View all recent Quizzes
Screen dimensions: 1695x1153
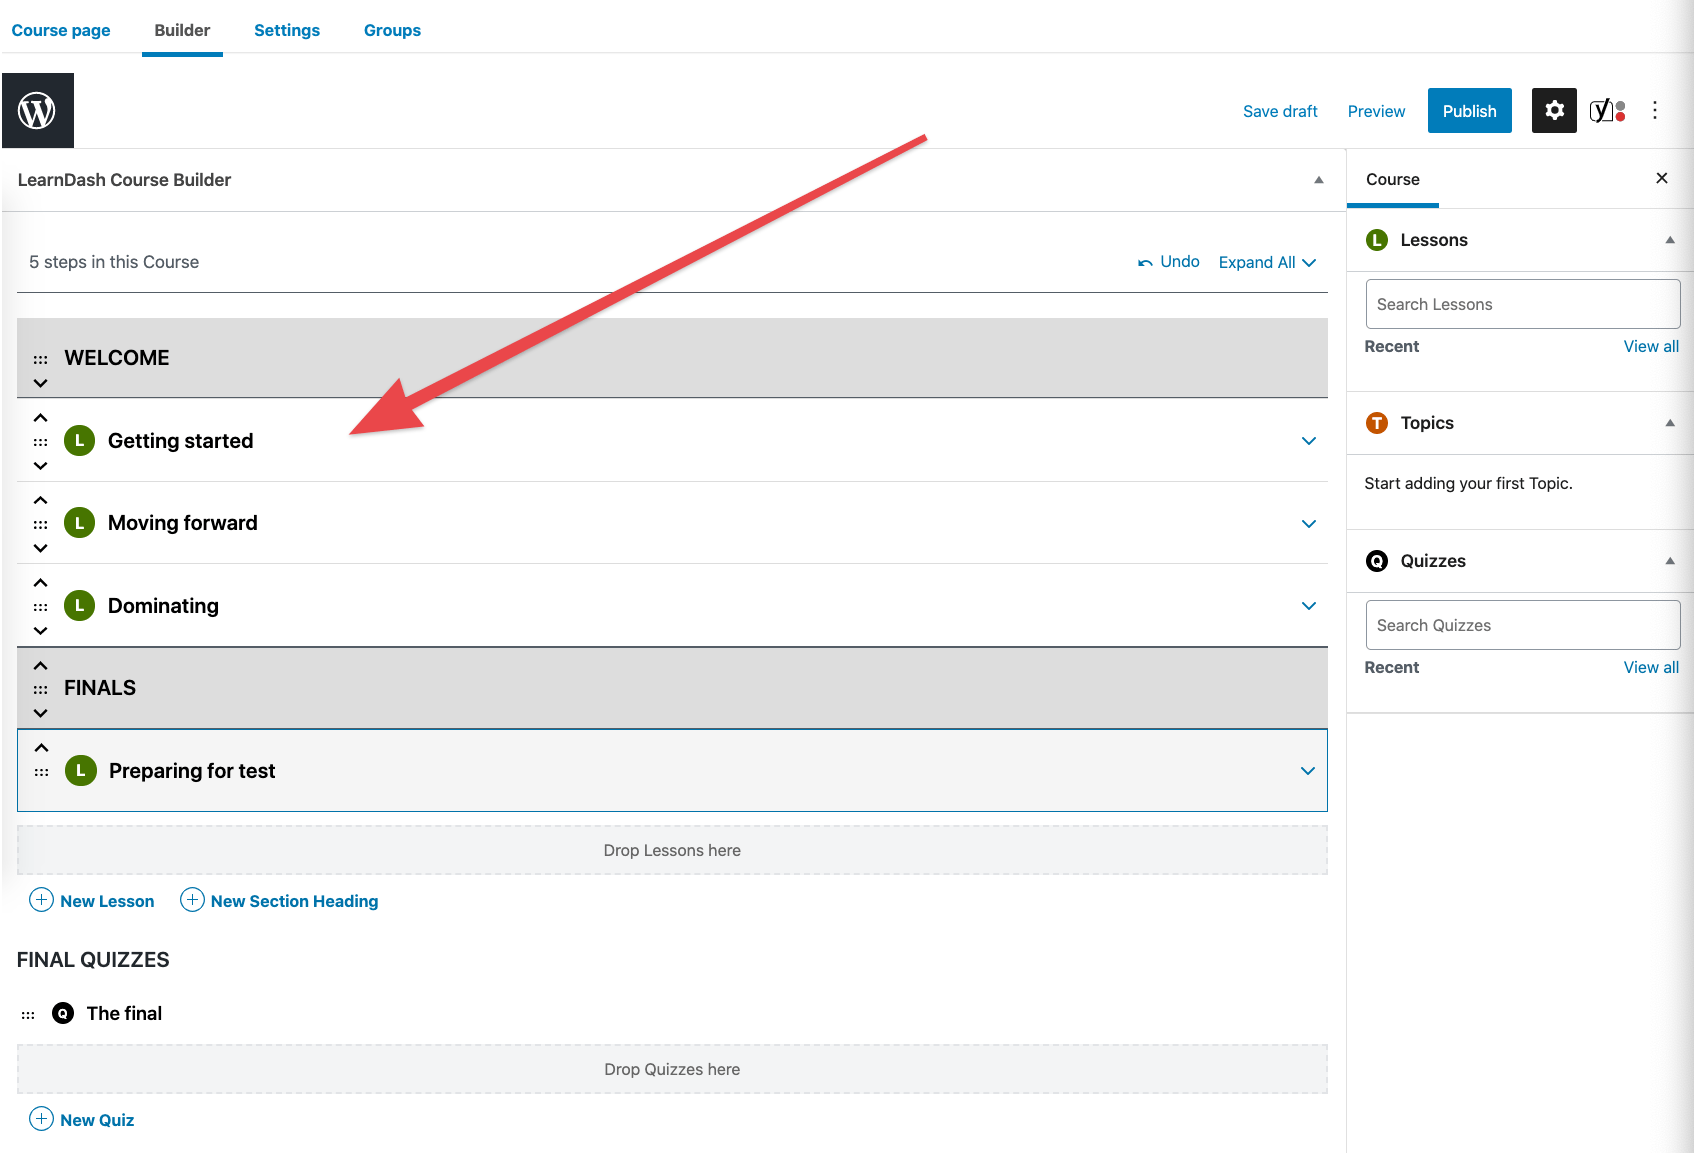tap(1651, 667)
